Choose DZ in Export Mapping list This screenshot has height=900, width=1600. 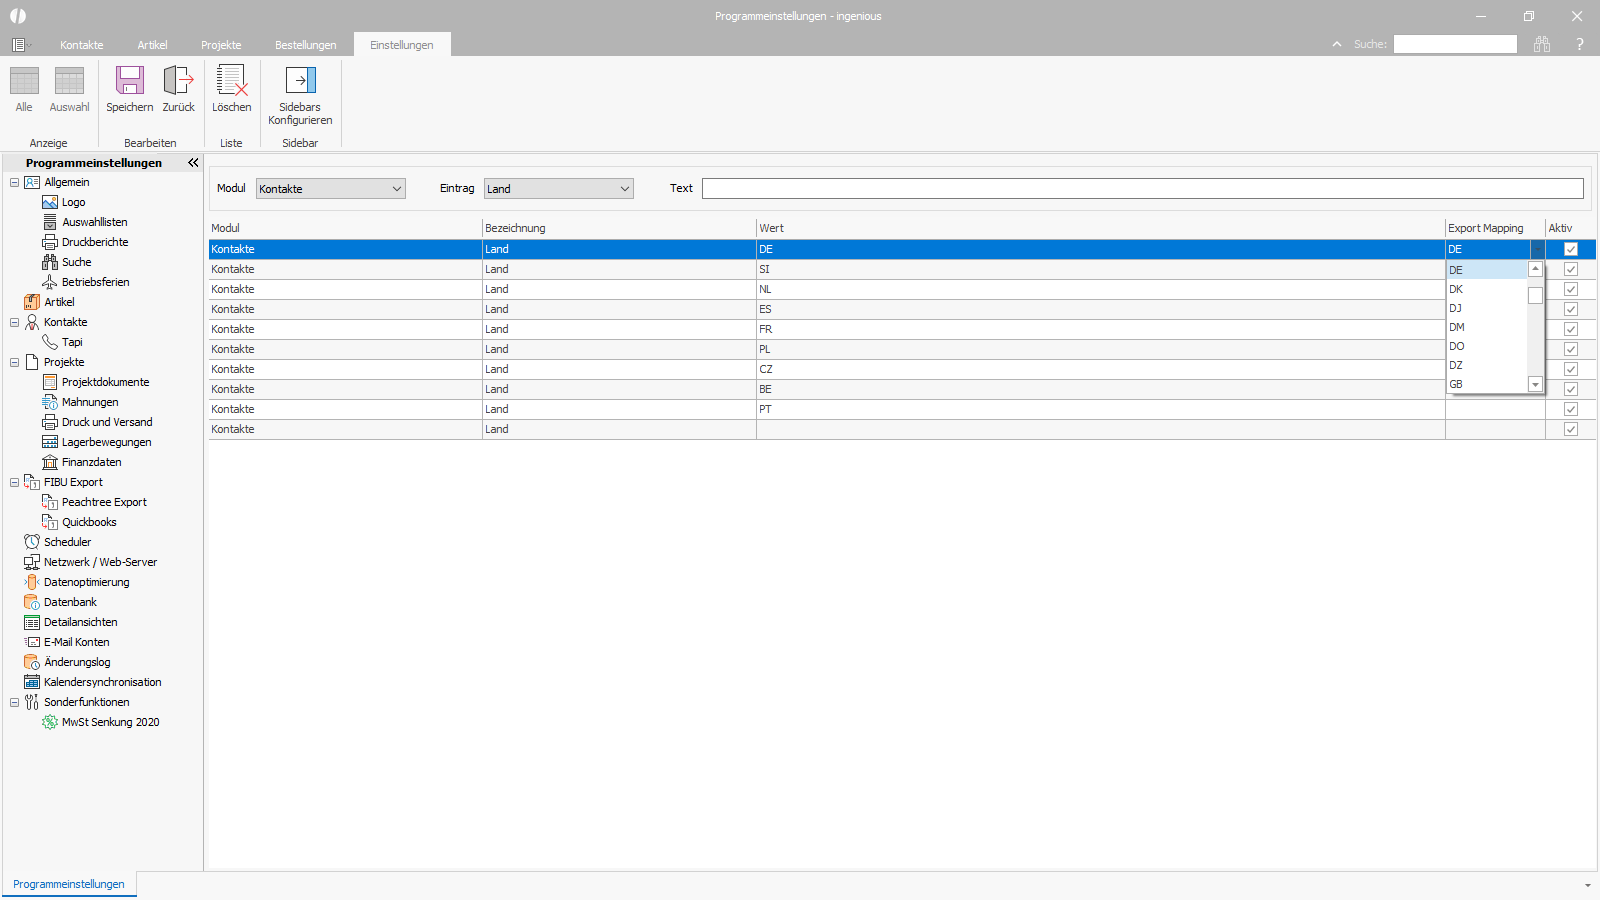(x=1486, y=365)
